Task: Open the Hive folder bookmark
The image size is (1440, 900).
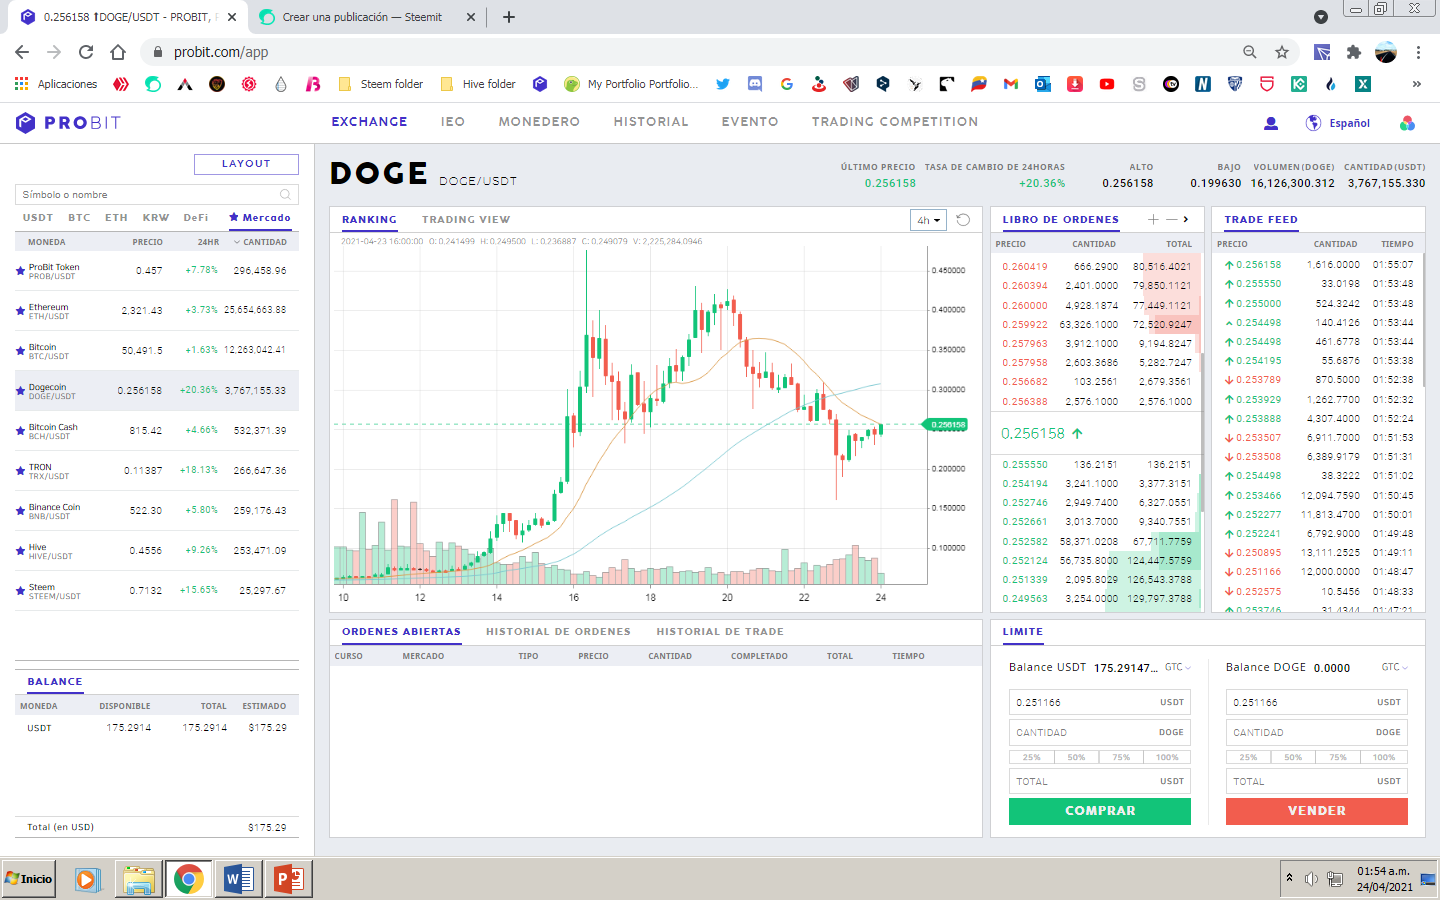Action: pyautogui.click(x=478, y=84)
